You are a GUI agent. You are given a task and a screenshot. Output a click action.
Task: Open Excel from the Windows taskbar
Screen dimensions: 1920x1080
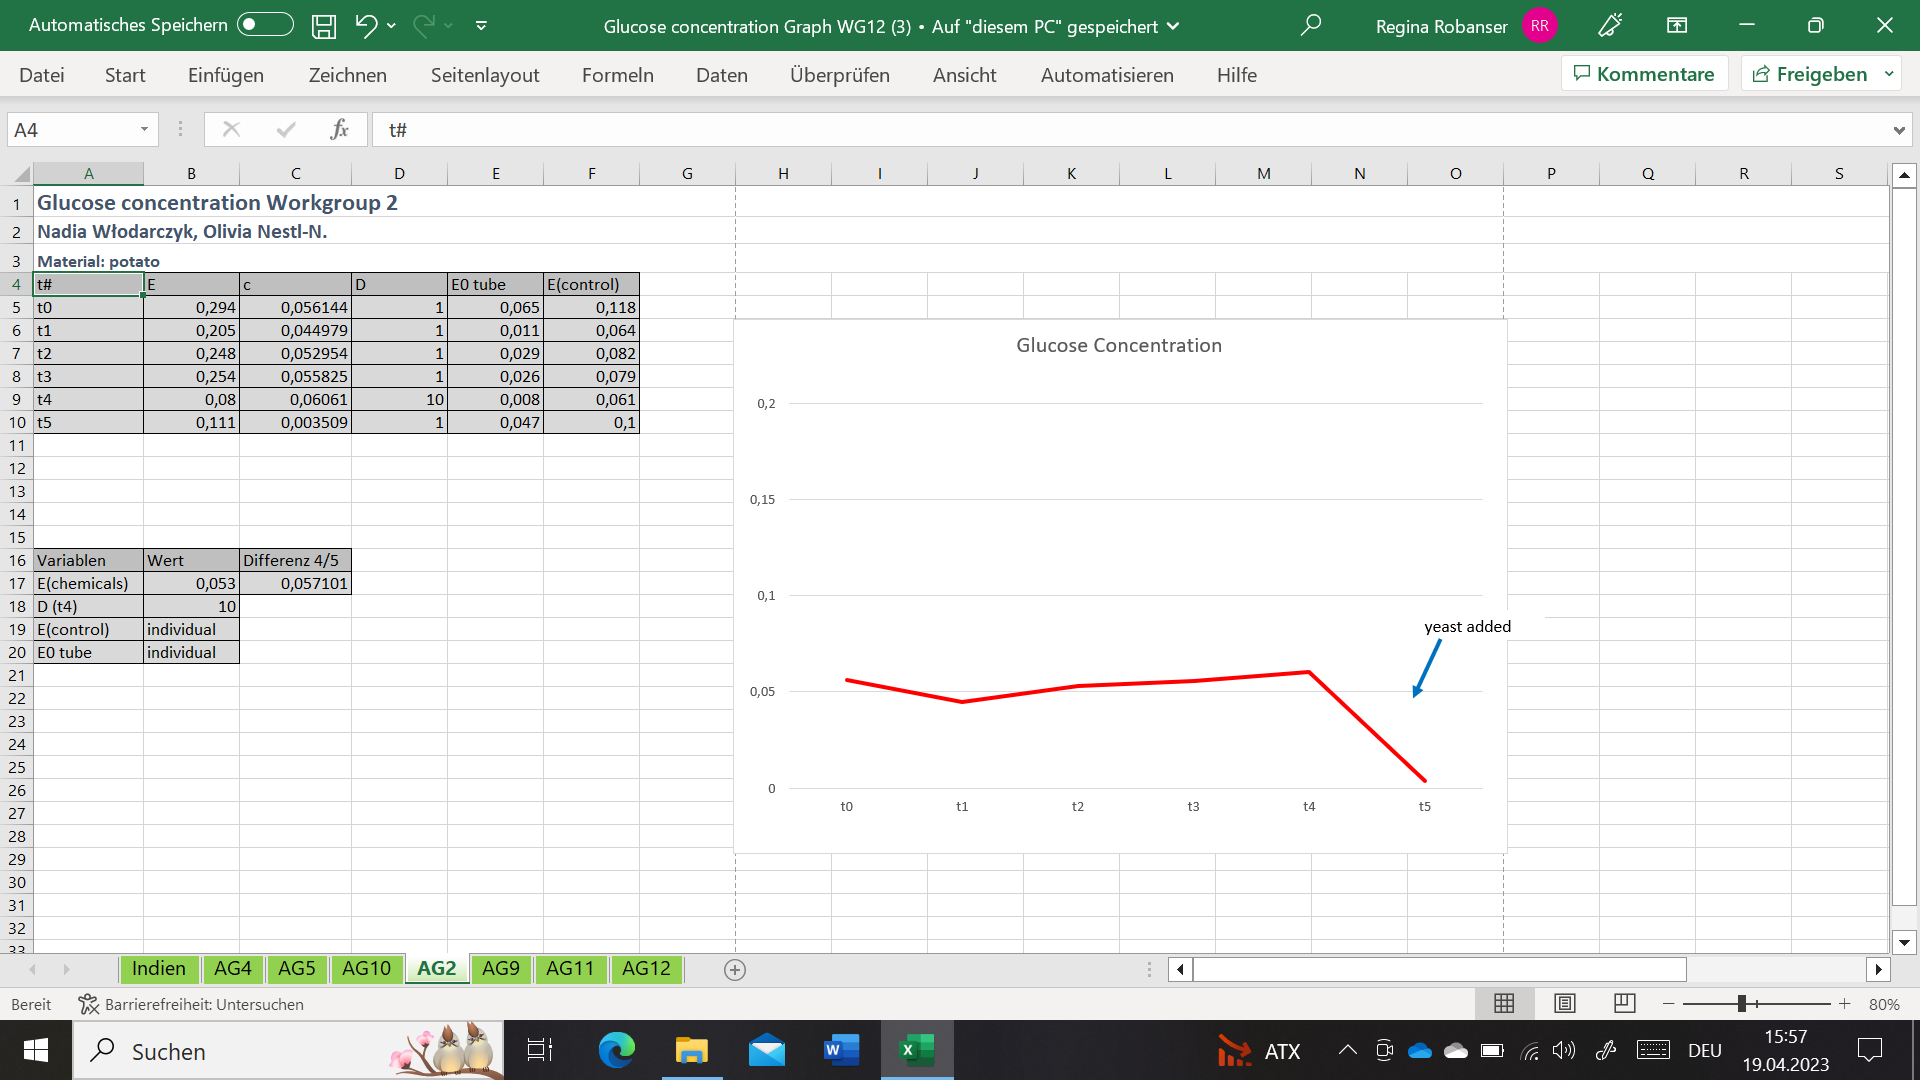coord(916,1050)
